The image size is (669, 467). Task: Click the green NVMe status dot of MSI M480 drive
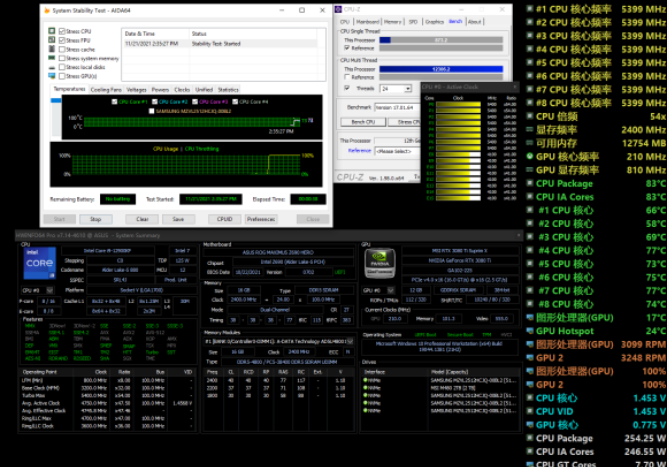coord(365,388)
